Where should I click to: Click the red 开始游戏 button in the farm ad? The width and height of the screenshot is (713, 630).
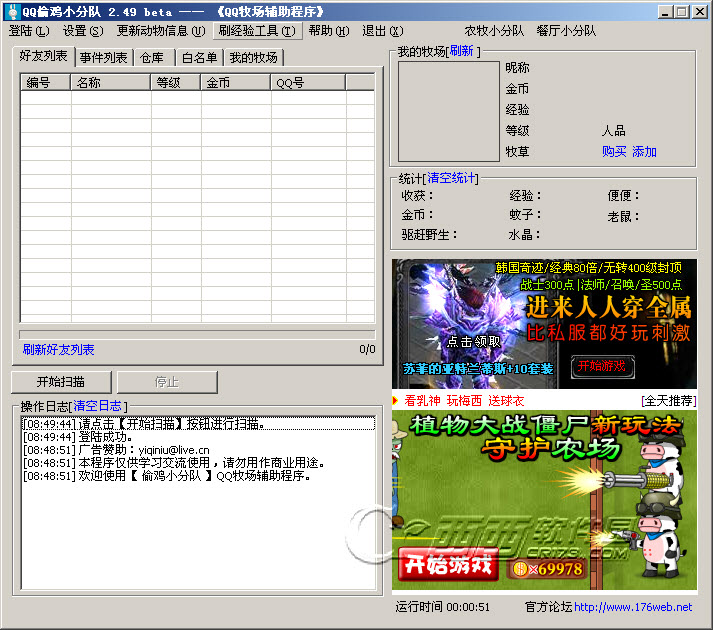tap(448, 564)
